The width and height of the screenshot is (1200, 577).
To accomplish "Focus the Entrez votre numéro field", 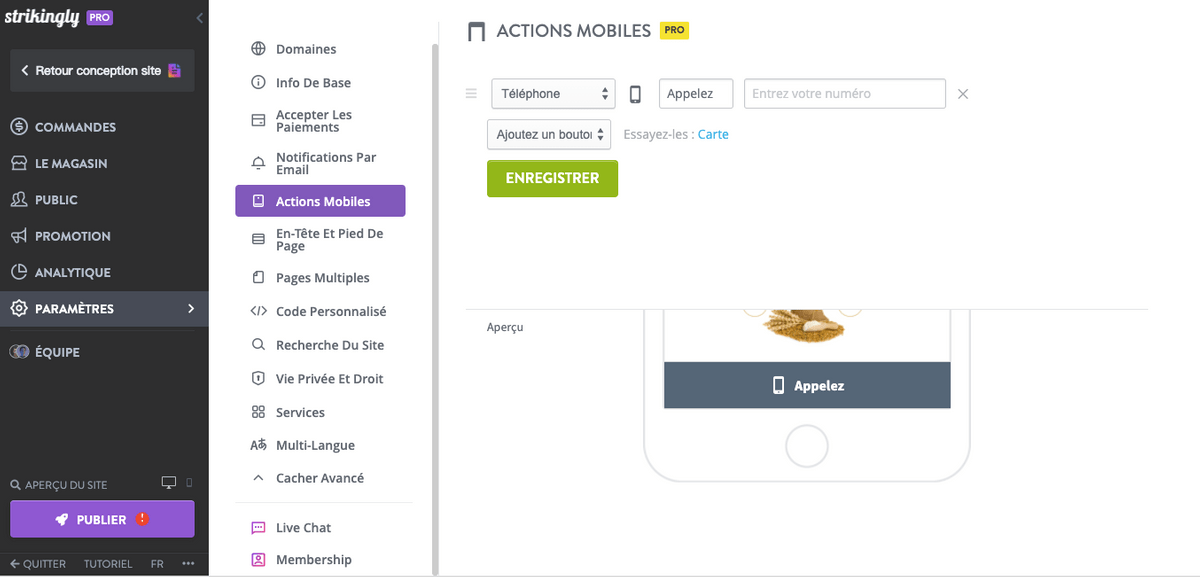I will (844, 94).
